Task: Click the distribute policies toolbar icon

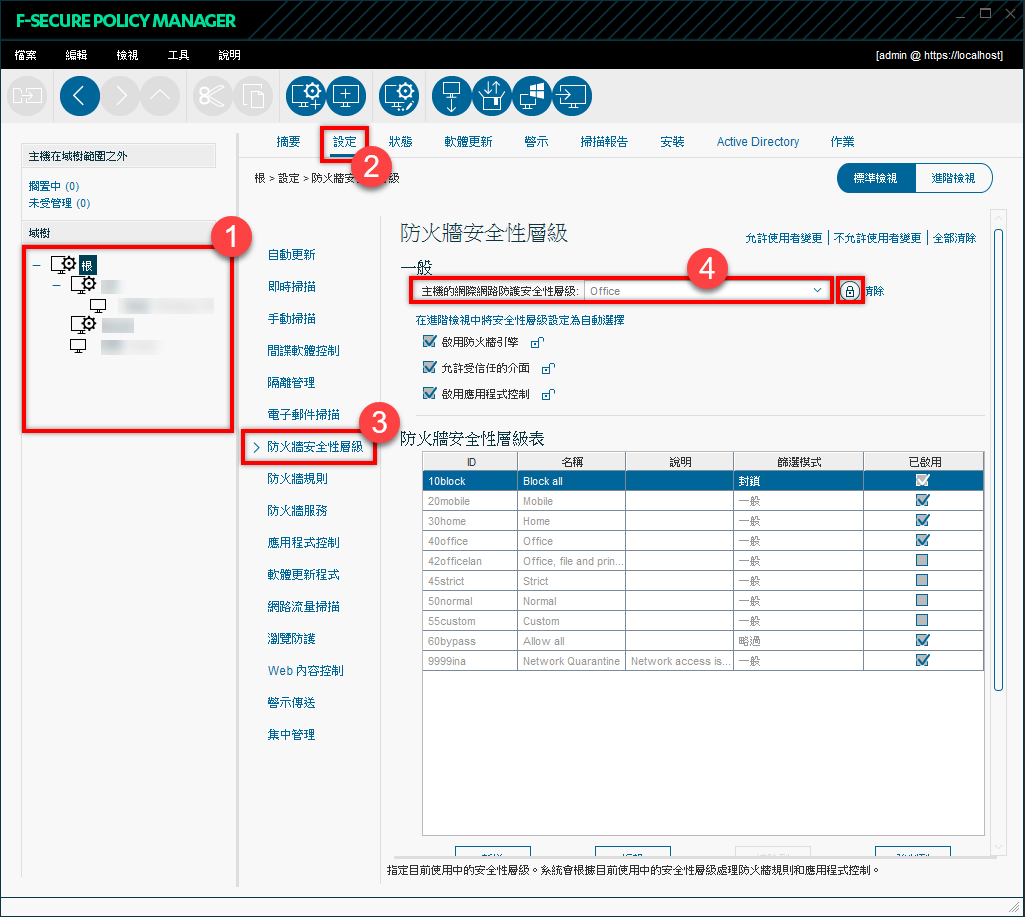Action: pyautogui.click(x=452, y=96)
